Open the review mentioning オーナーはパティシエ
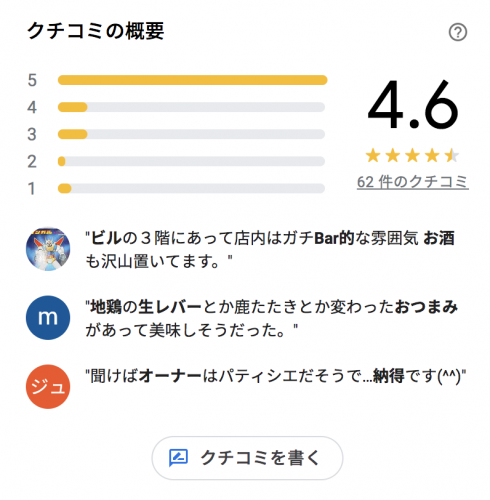The image size is (490, 500). click(x=276, y=376)
